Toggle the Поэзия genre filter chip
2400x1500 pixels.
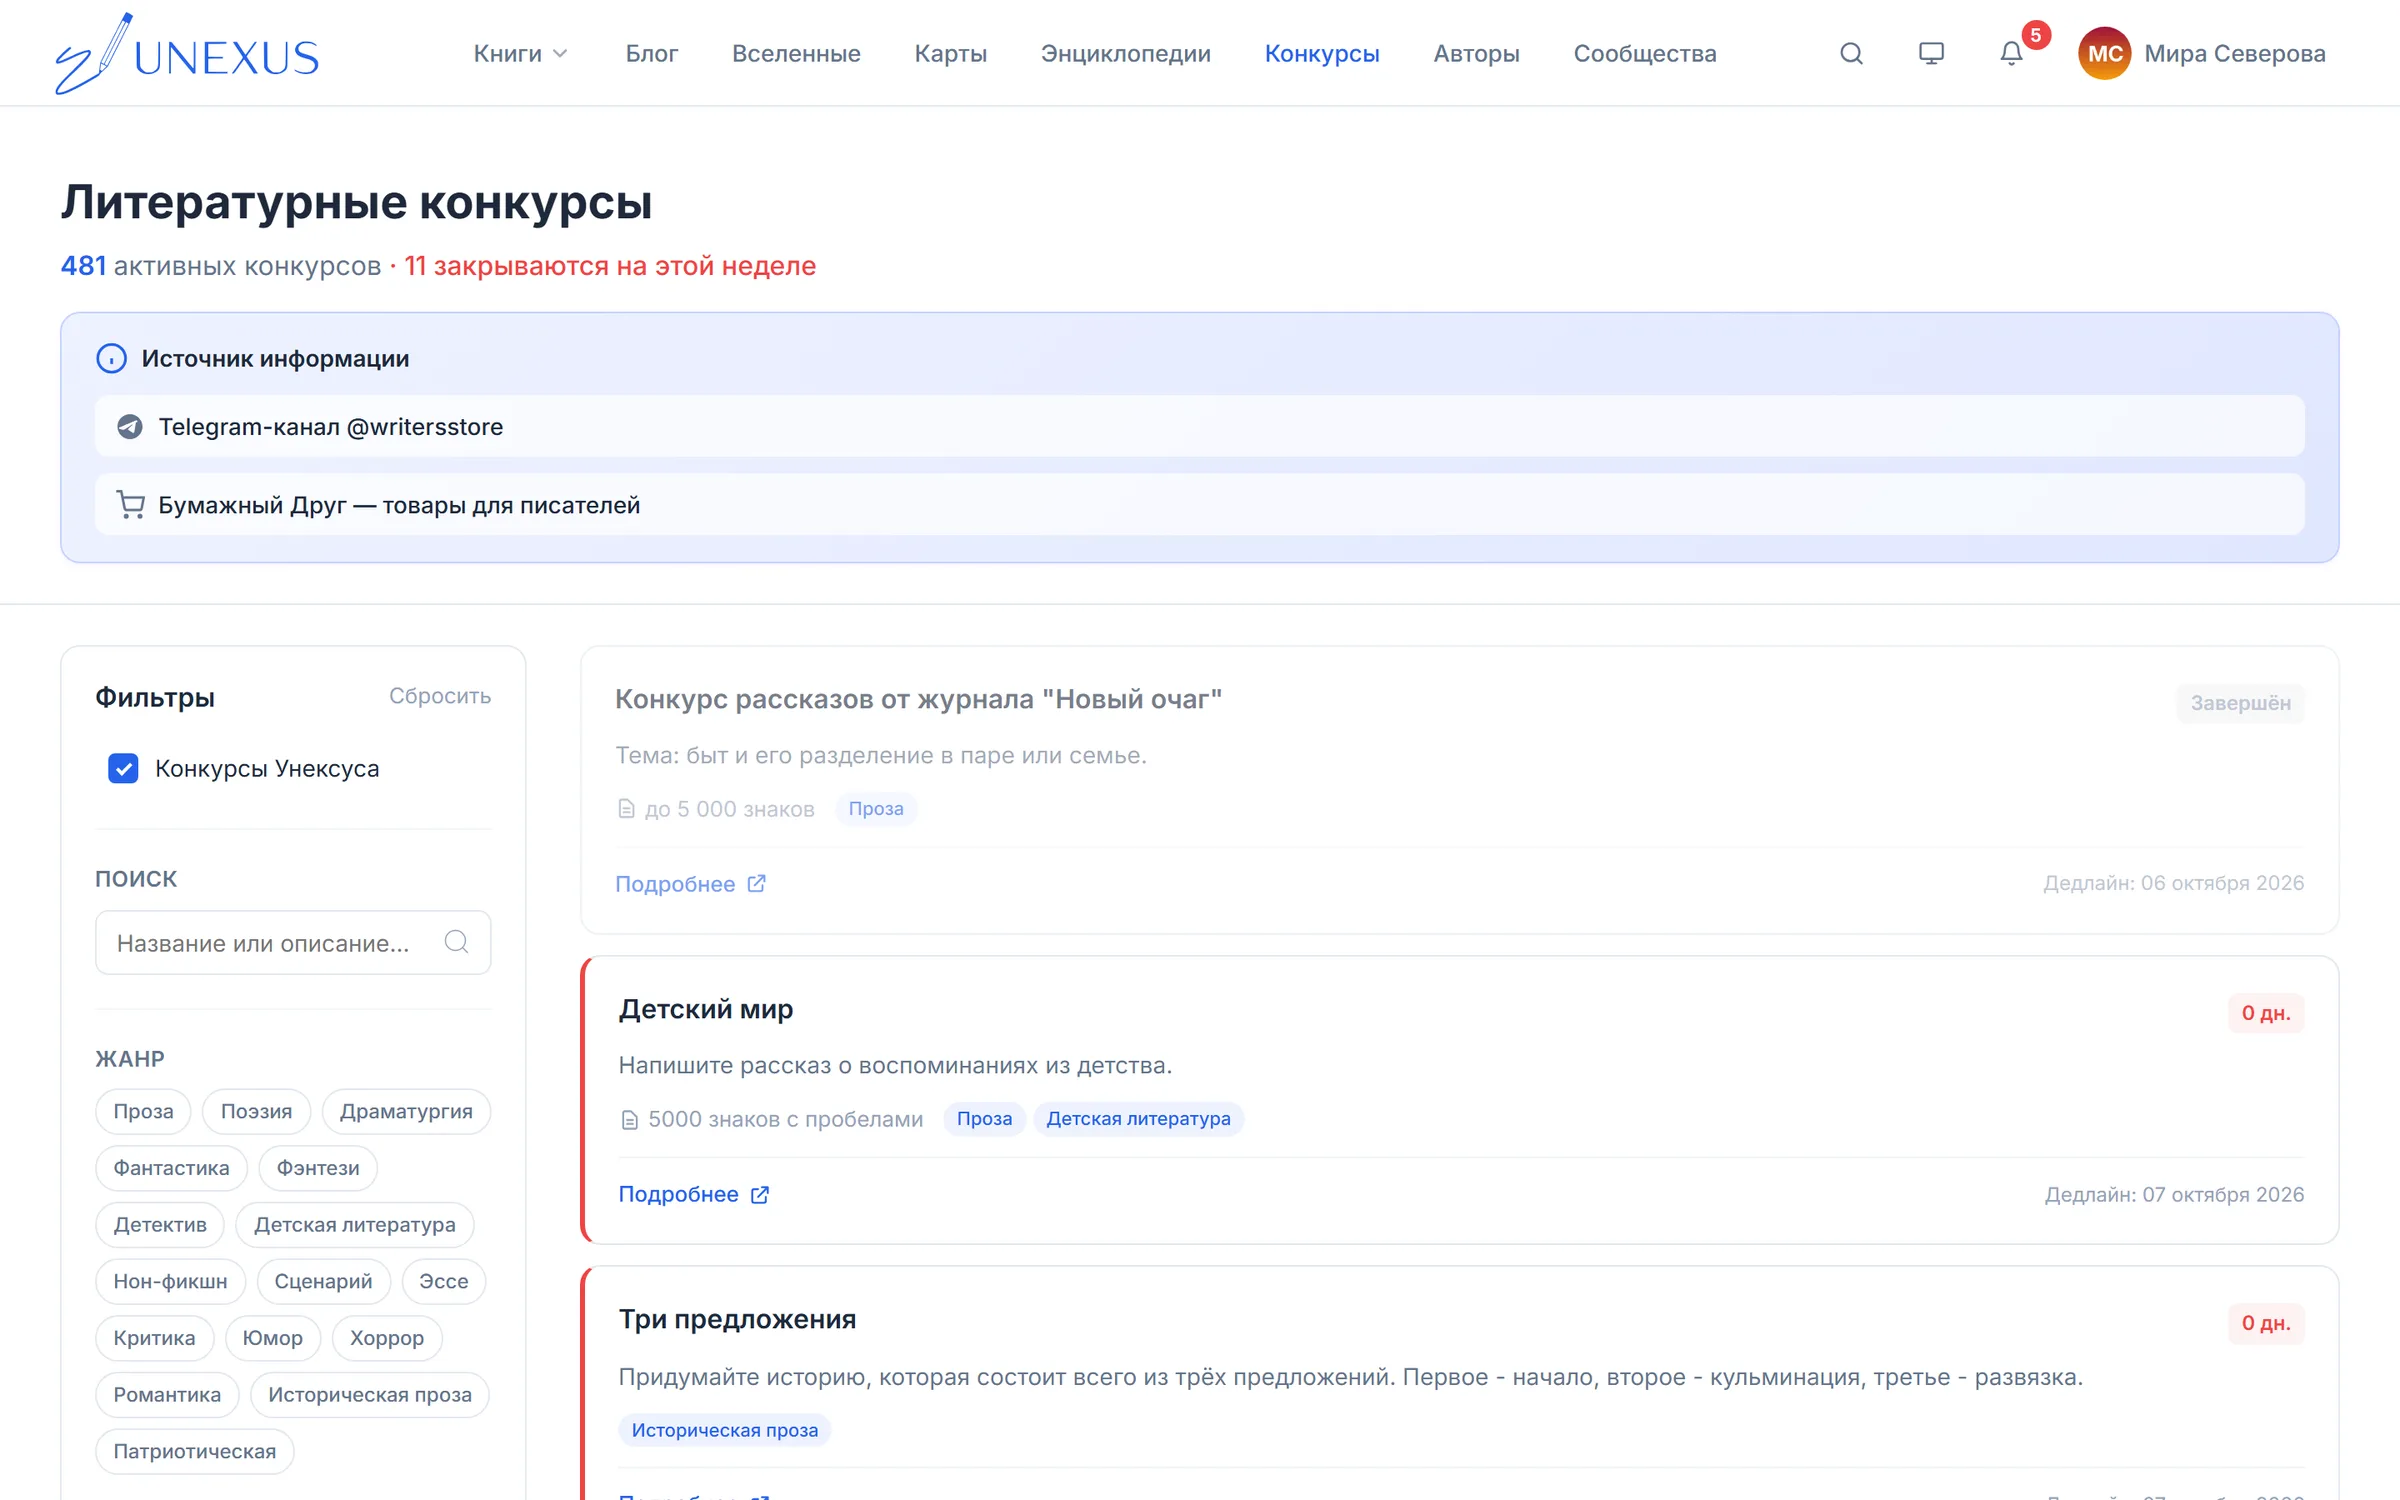(256, 1111)
